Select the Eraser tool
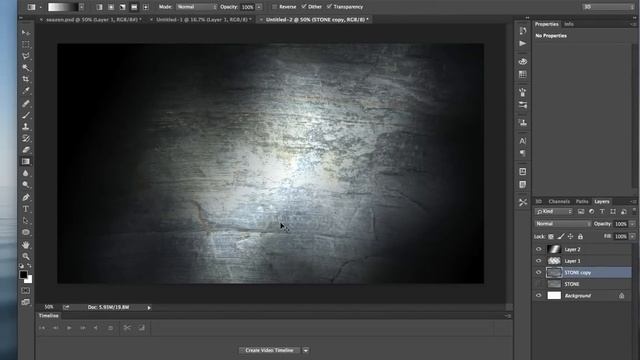This screenshot has height=360, width=640. [26, 150]
